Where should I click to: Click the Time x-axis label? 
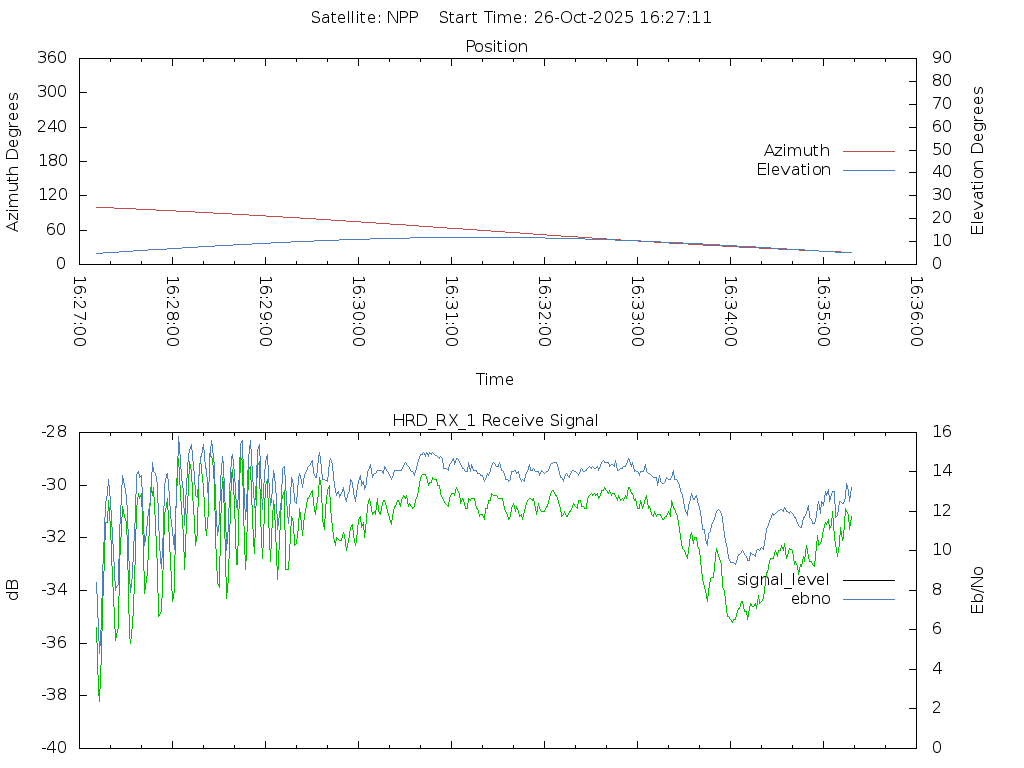click(x=495, y=380)
